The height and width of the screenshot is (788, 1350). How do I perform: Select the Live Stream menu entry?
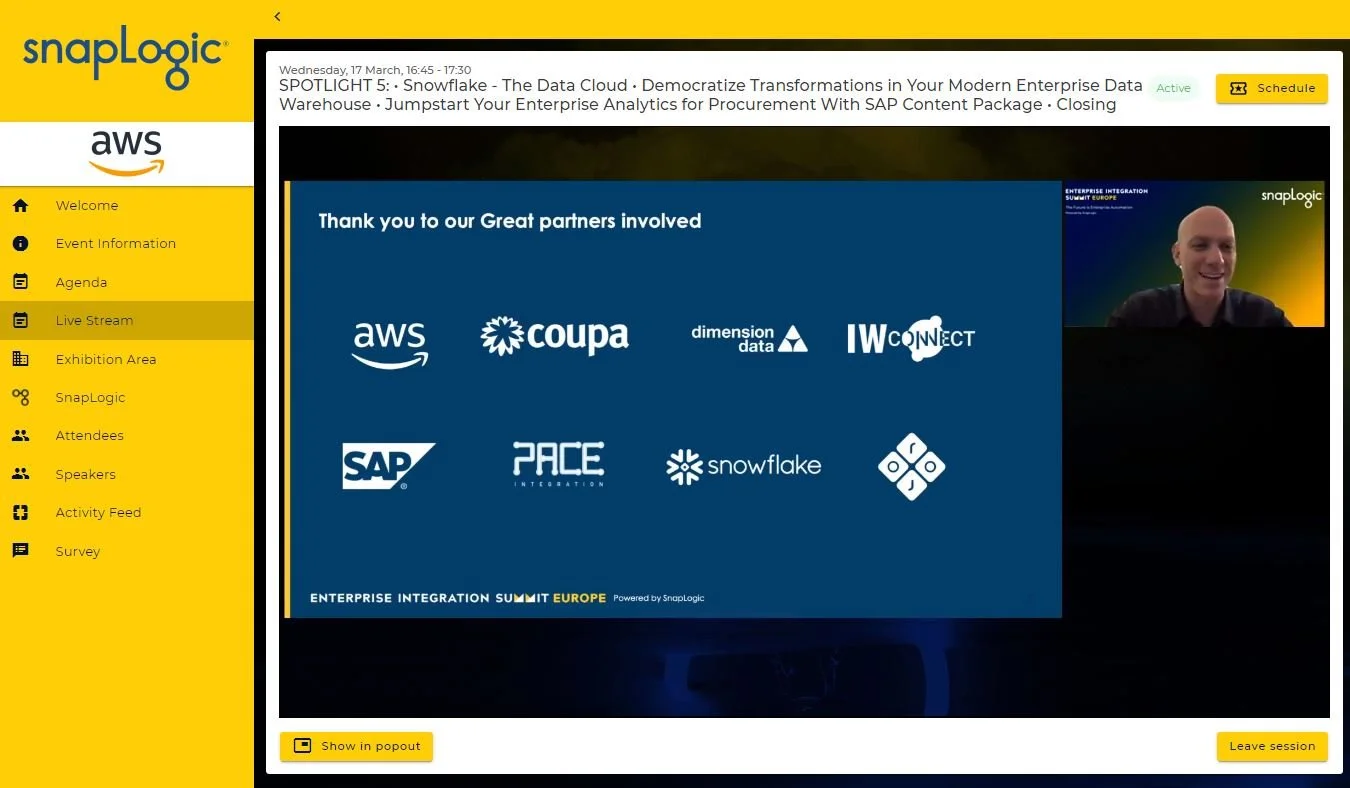click(x=94, y=320)
